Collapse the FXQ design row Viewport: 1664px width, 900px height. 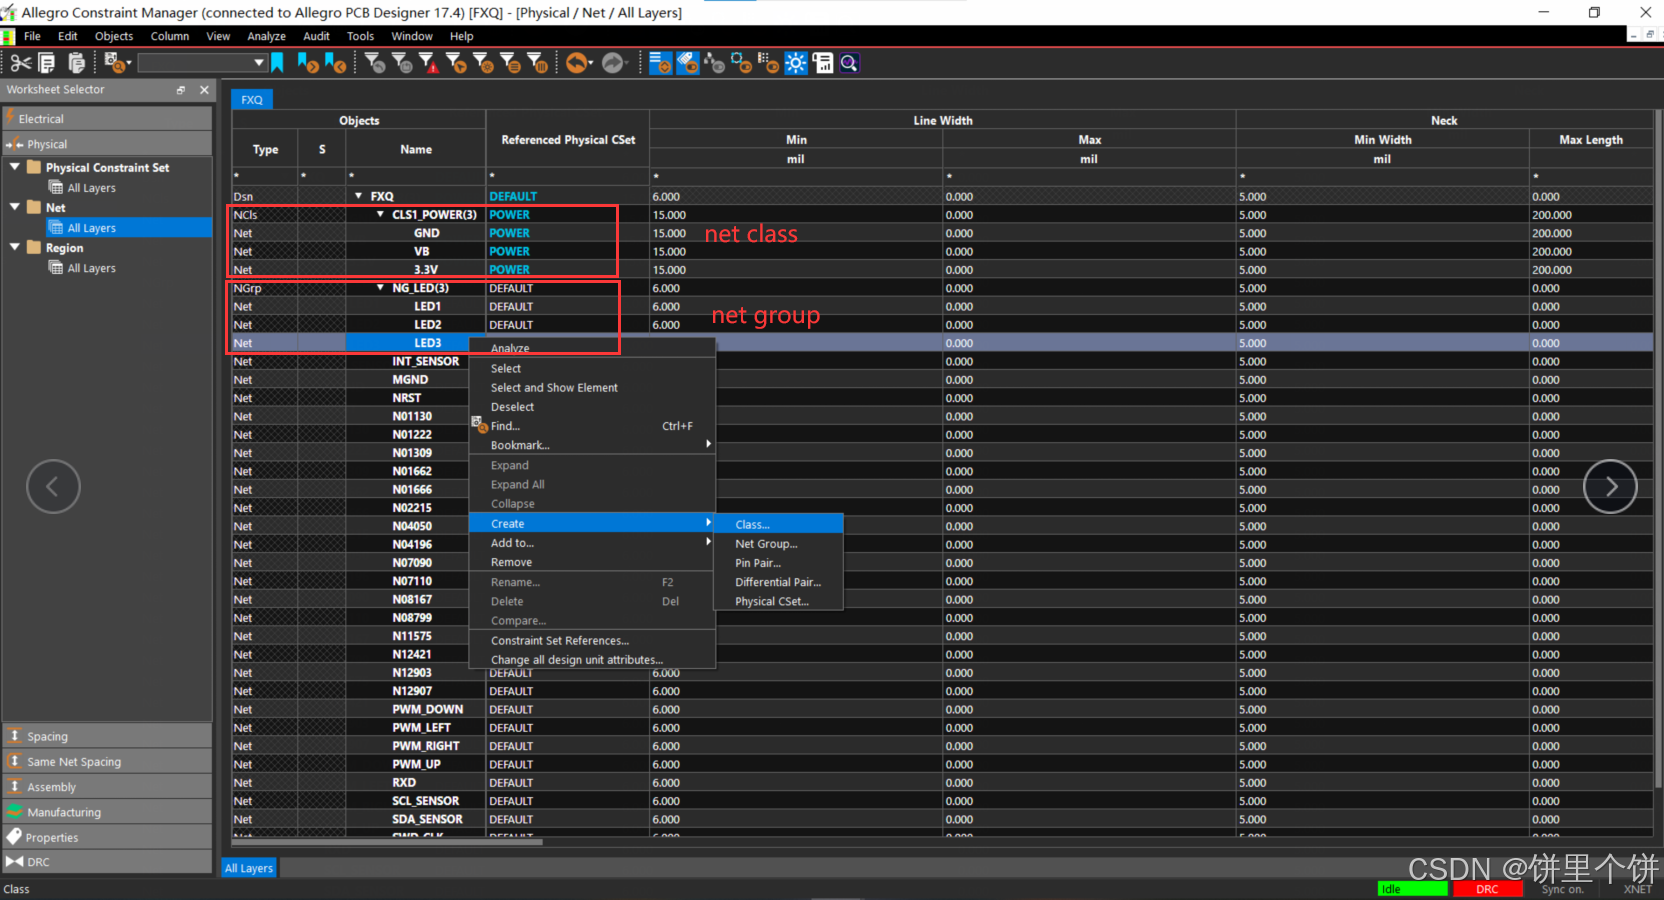[x=359, y=196]
